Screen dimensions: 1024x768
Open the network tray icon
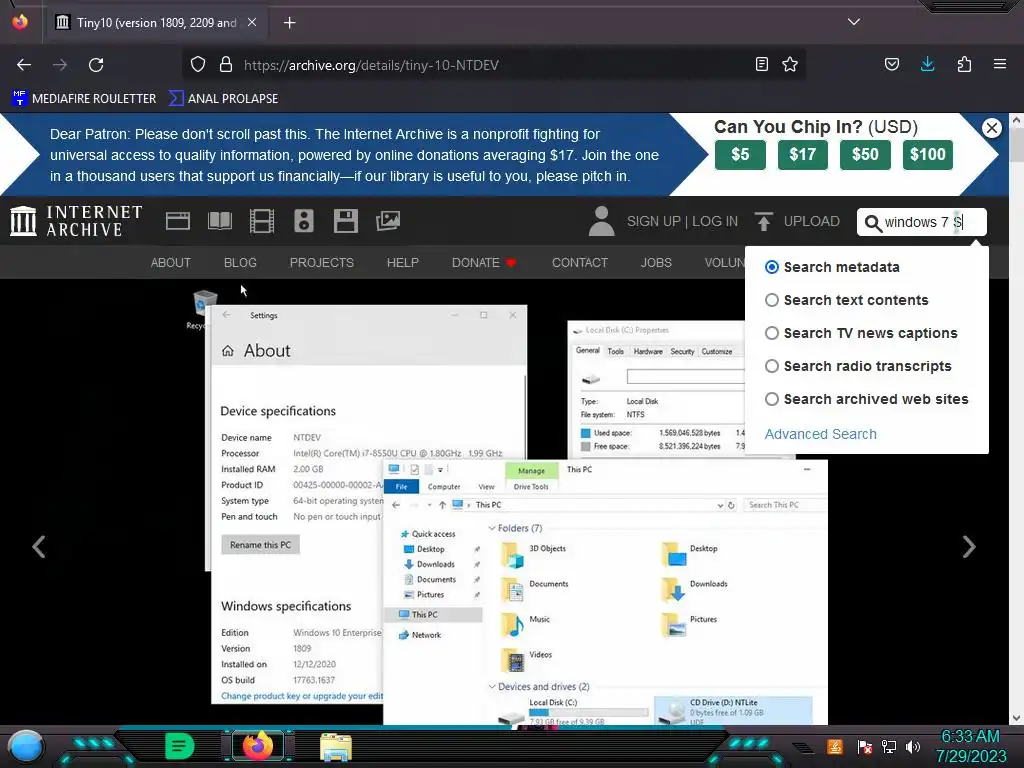pyautogui.click(x=888, y=746)
